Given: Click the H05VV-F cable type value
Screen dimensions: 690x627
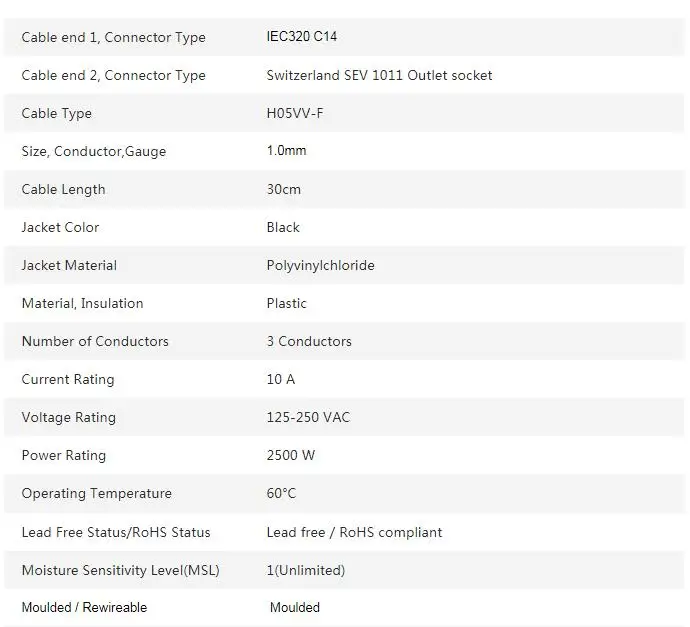Looking at the screenshot, I should click(x=295, y=113).
